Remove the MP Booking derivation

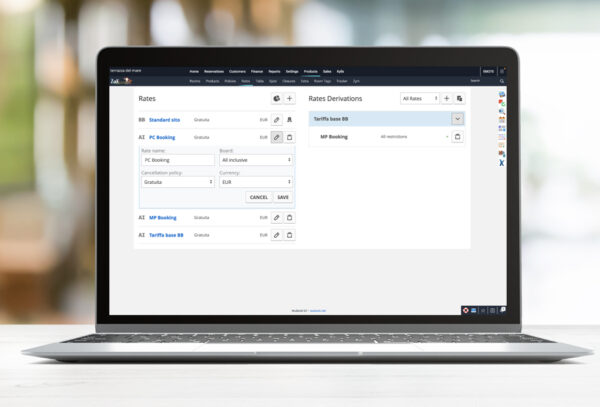pyautogui.click(x=458, y=136)
